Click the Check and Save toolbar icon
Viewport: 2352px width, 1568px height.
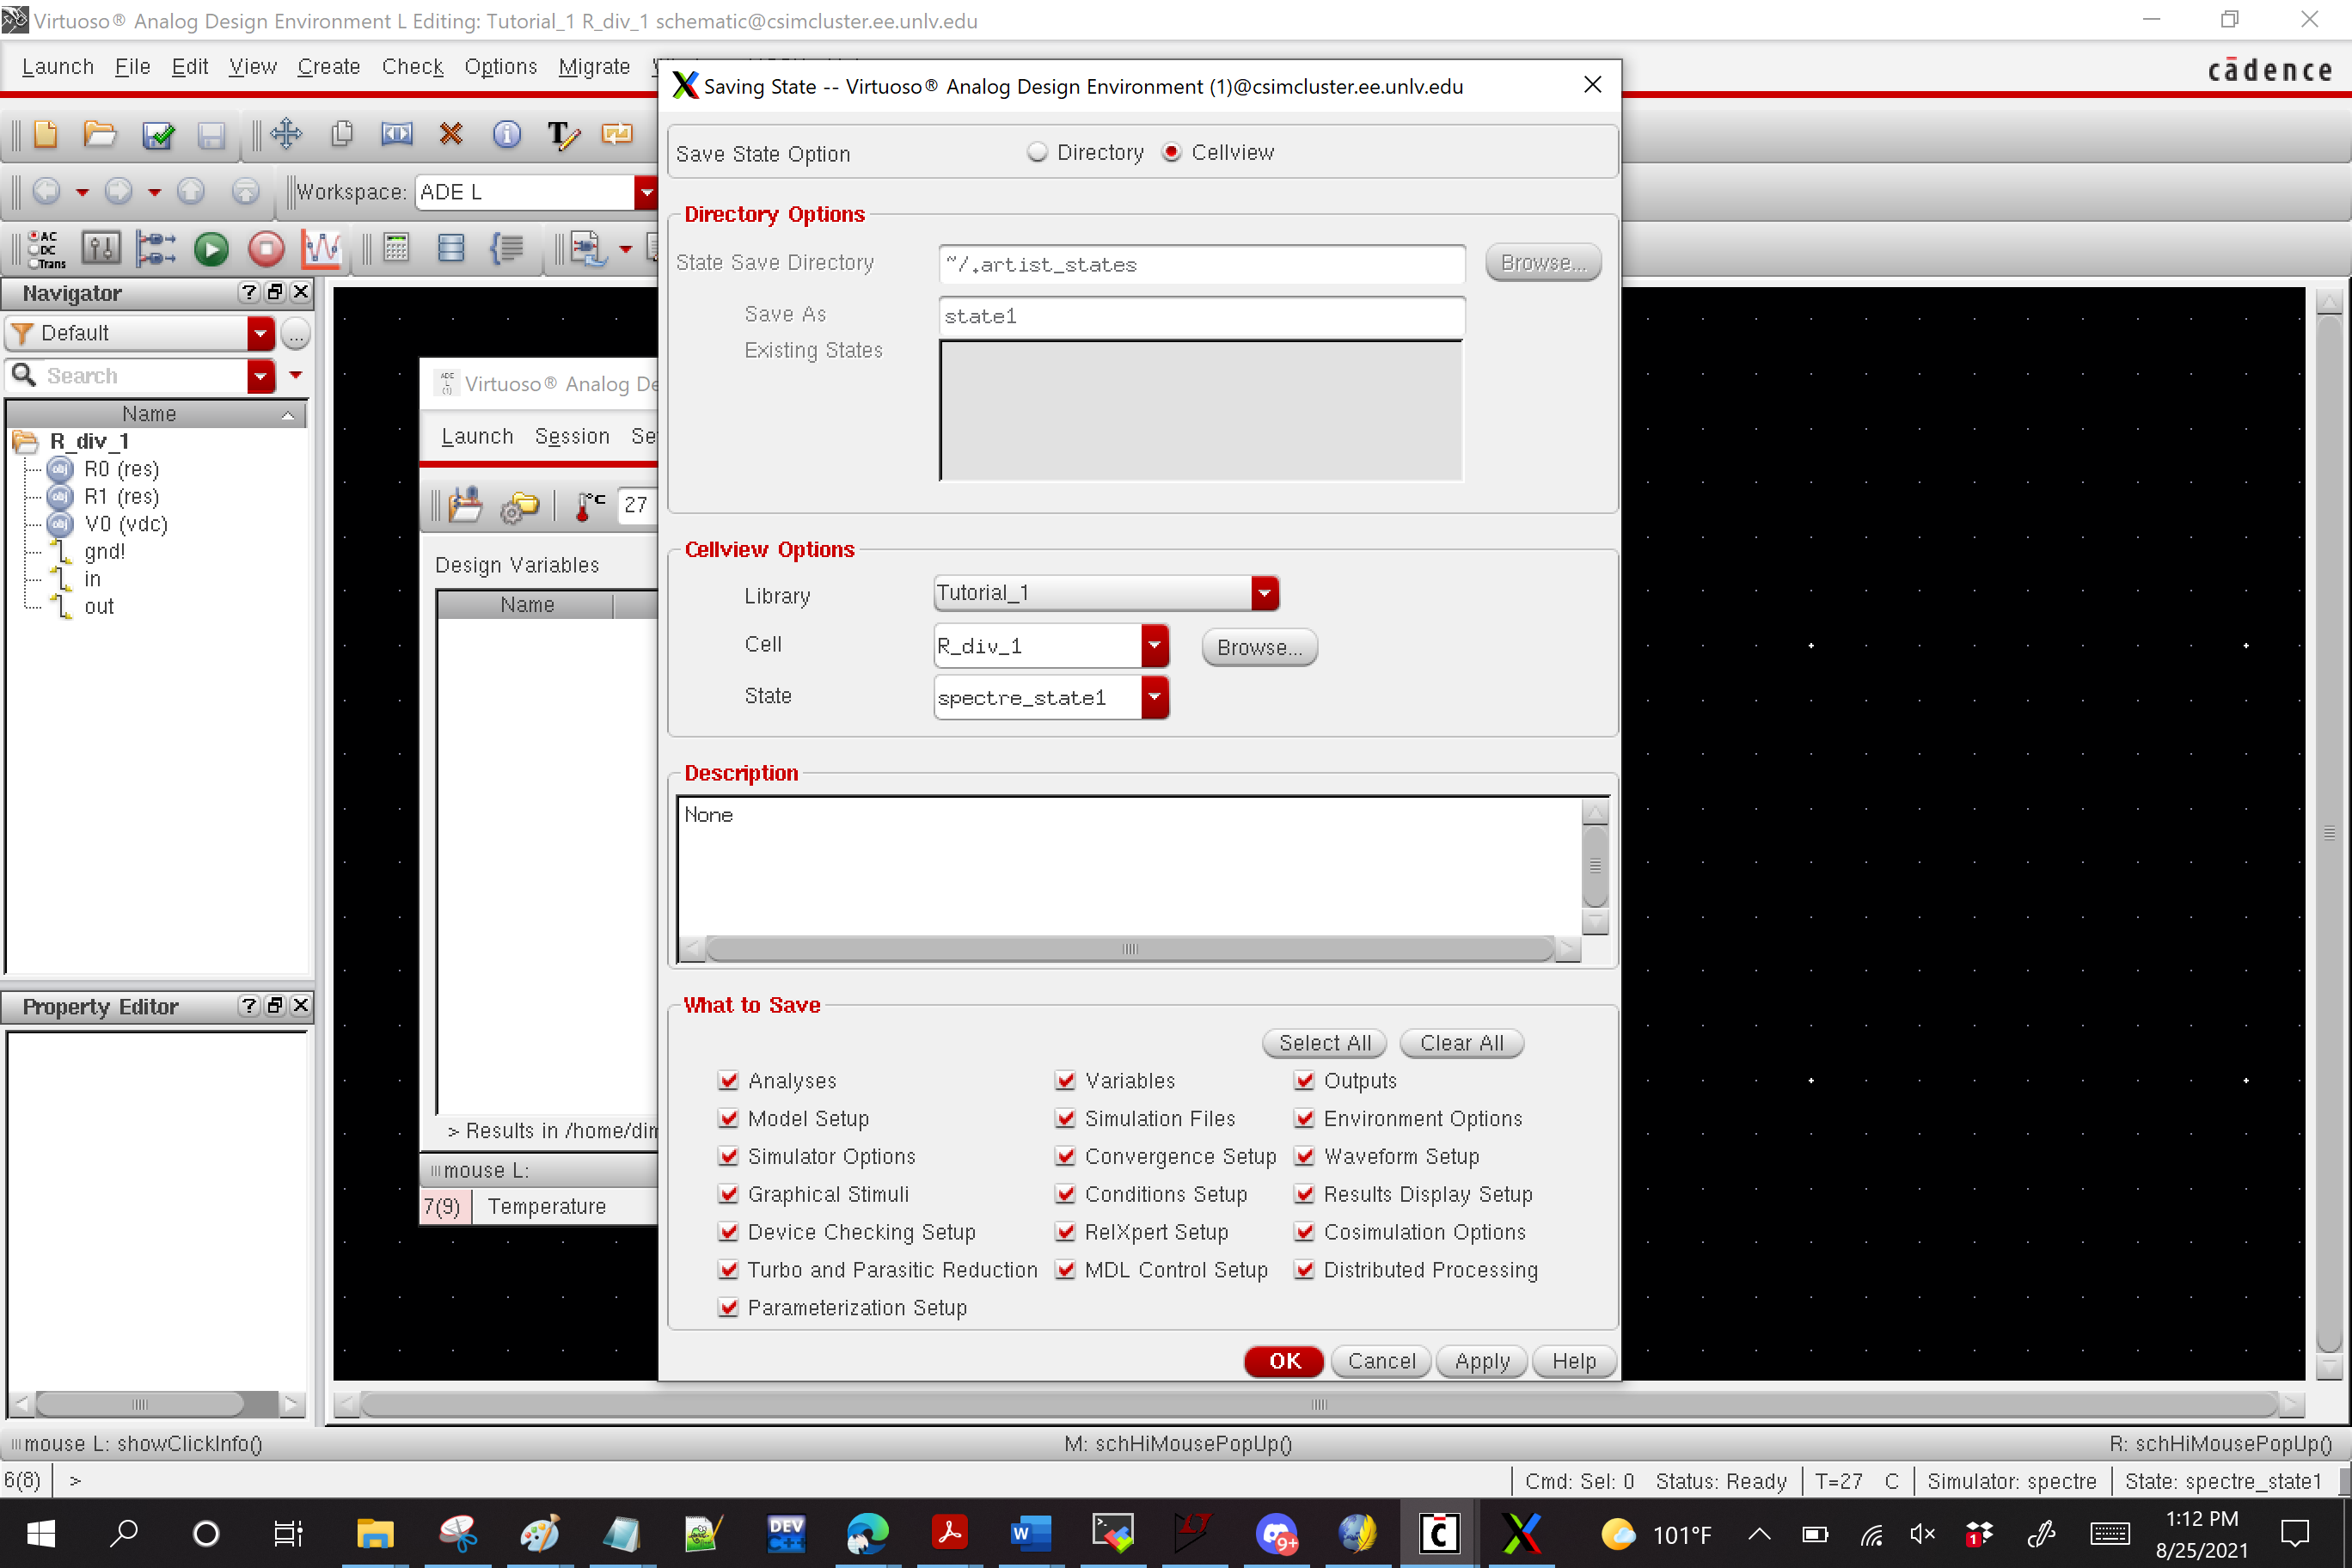click(x=157, y=134)
